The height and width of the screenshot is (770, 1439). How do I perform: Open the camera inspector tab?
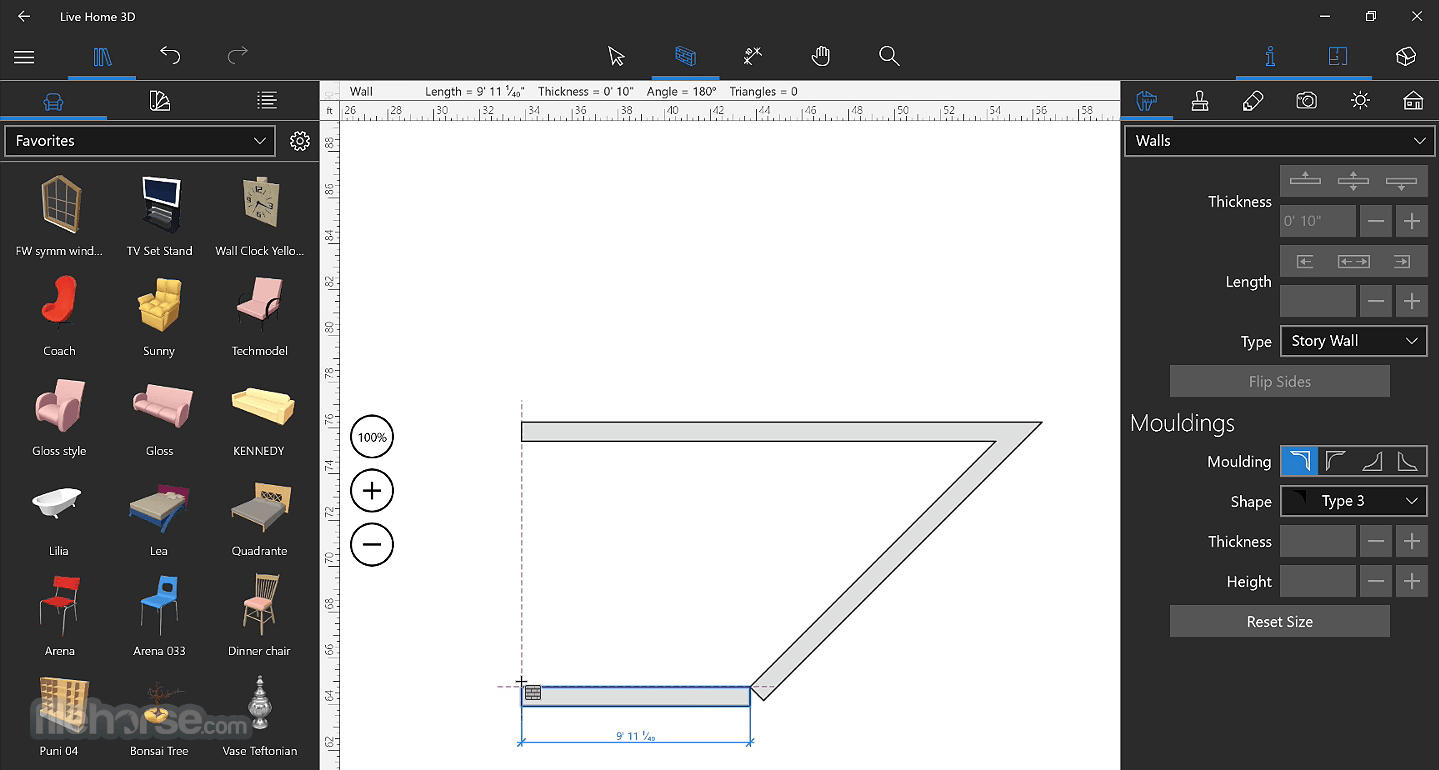[1306, 101]
